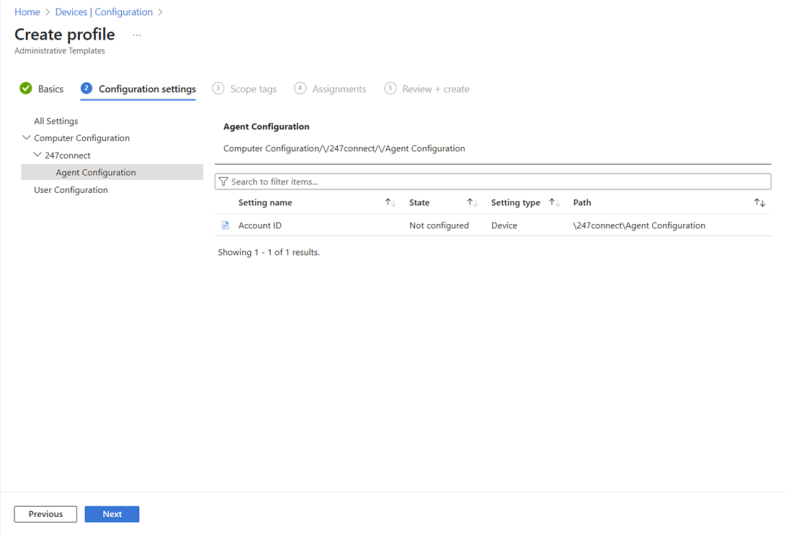Click the Setting name column header
This screenshot has width=786, height=535.
point(265,203)
